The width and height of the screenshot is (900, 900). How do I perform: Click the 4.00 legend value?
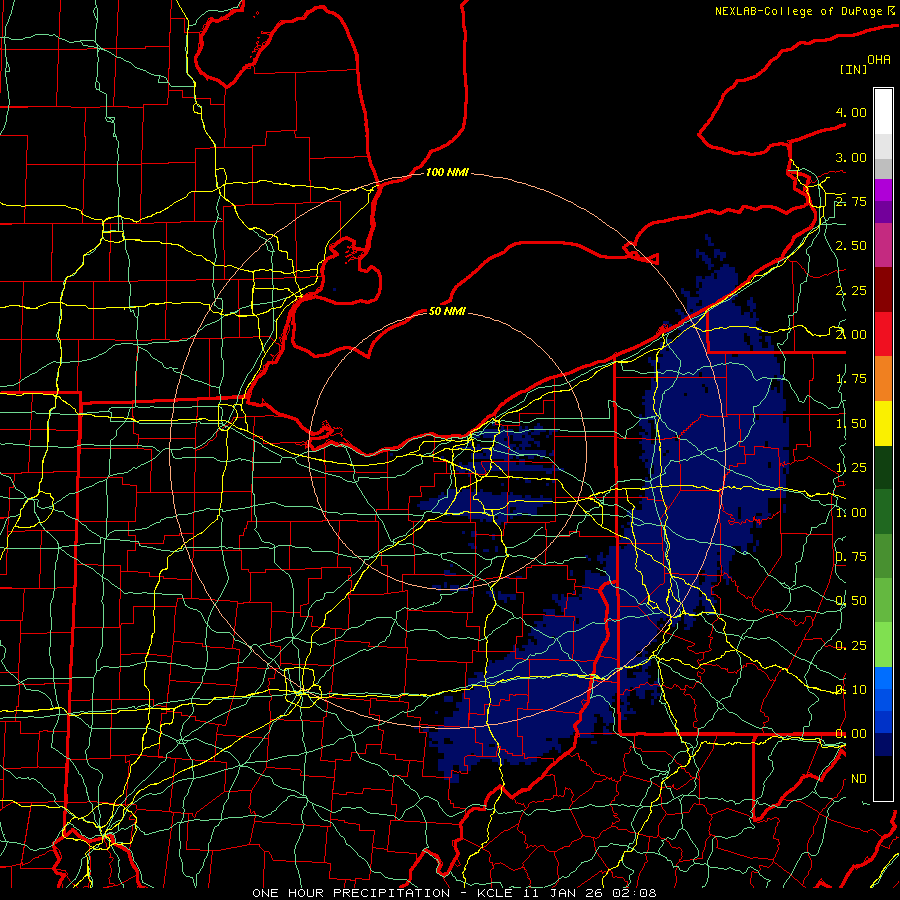851,112
